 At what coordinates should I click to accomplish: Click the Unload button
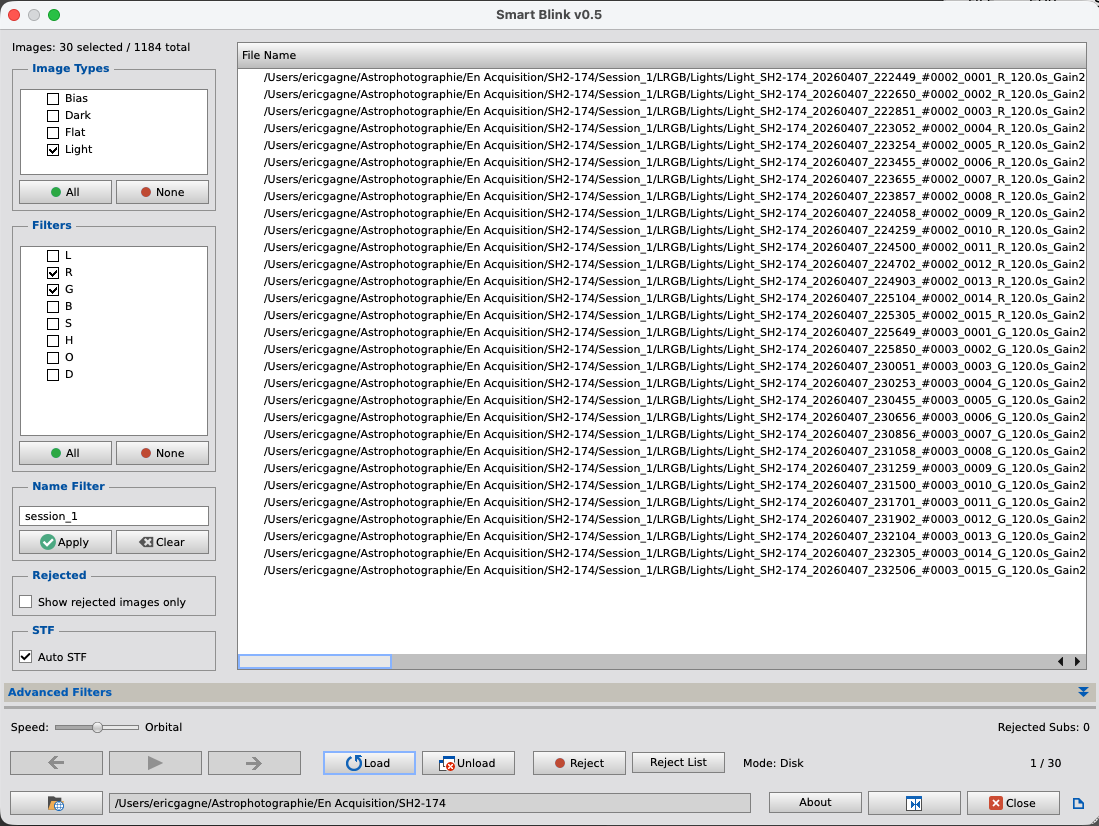click(x=467, y=763)
